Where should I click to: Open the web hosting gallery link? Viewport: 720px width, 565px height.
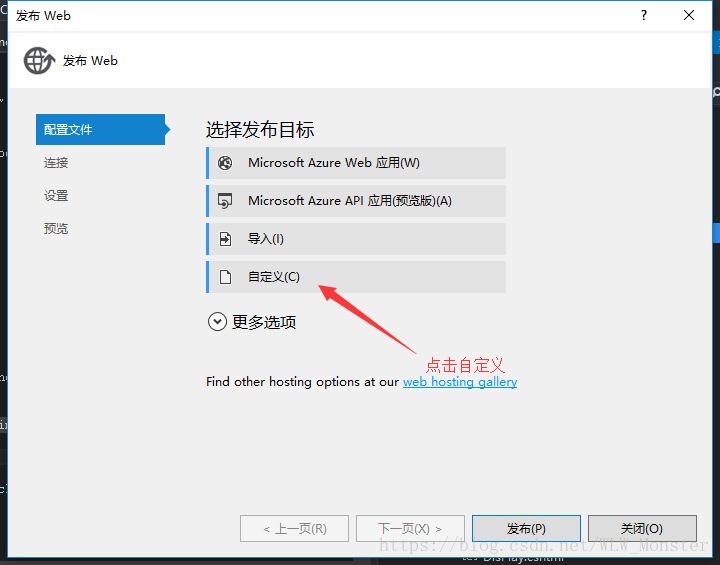click(x=460, y=382)
